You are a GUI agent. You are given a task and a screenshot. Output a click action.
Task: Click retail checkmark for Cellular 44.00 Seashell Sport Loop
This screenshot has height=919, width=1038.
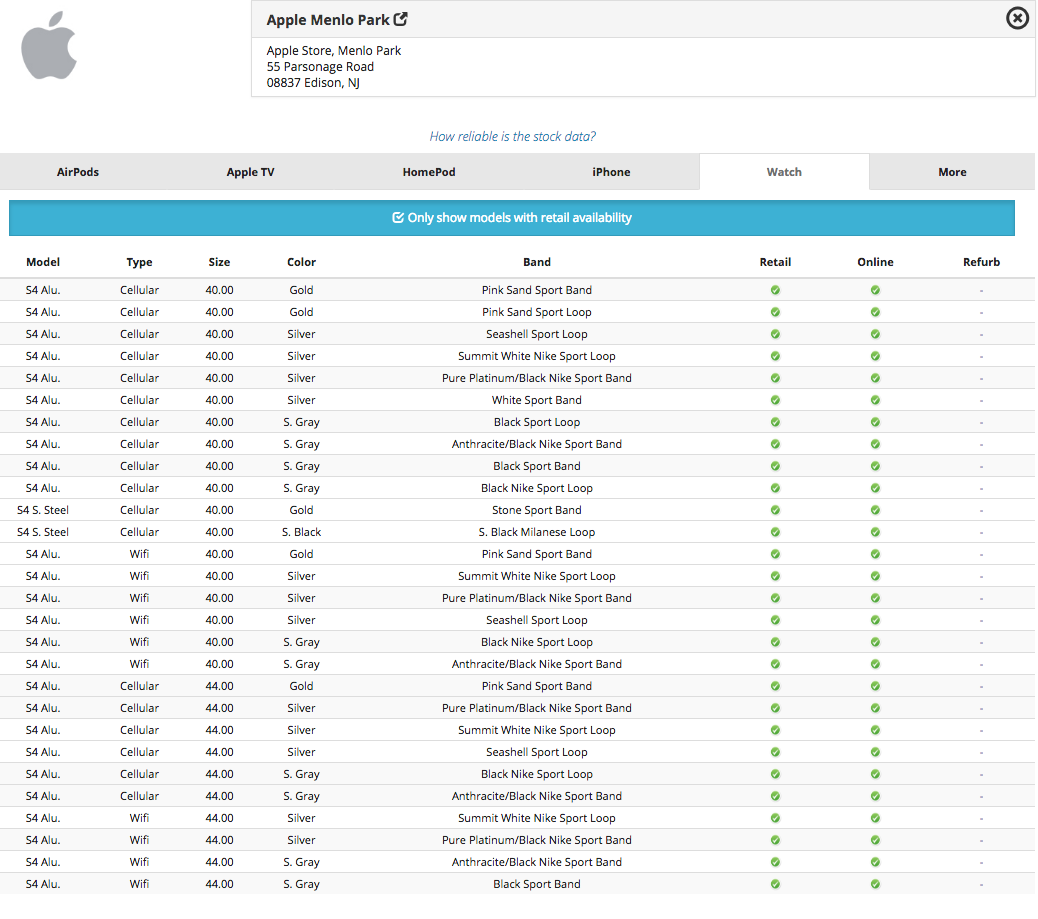775,752
